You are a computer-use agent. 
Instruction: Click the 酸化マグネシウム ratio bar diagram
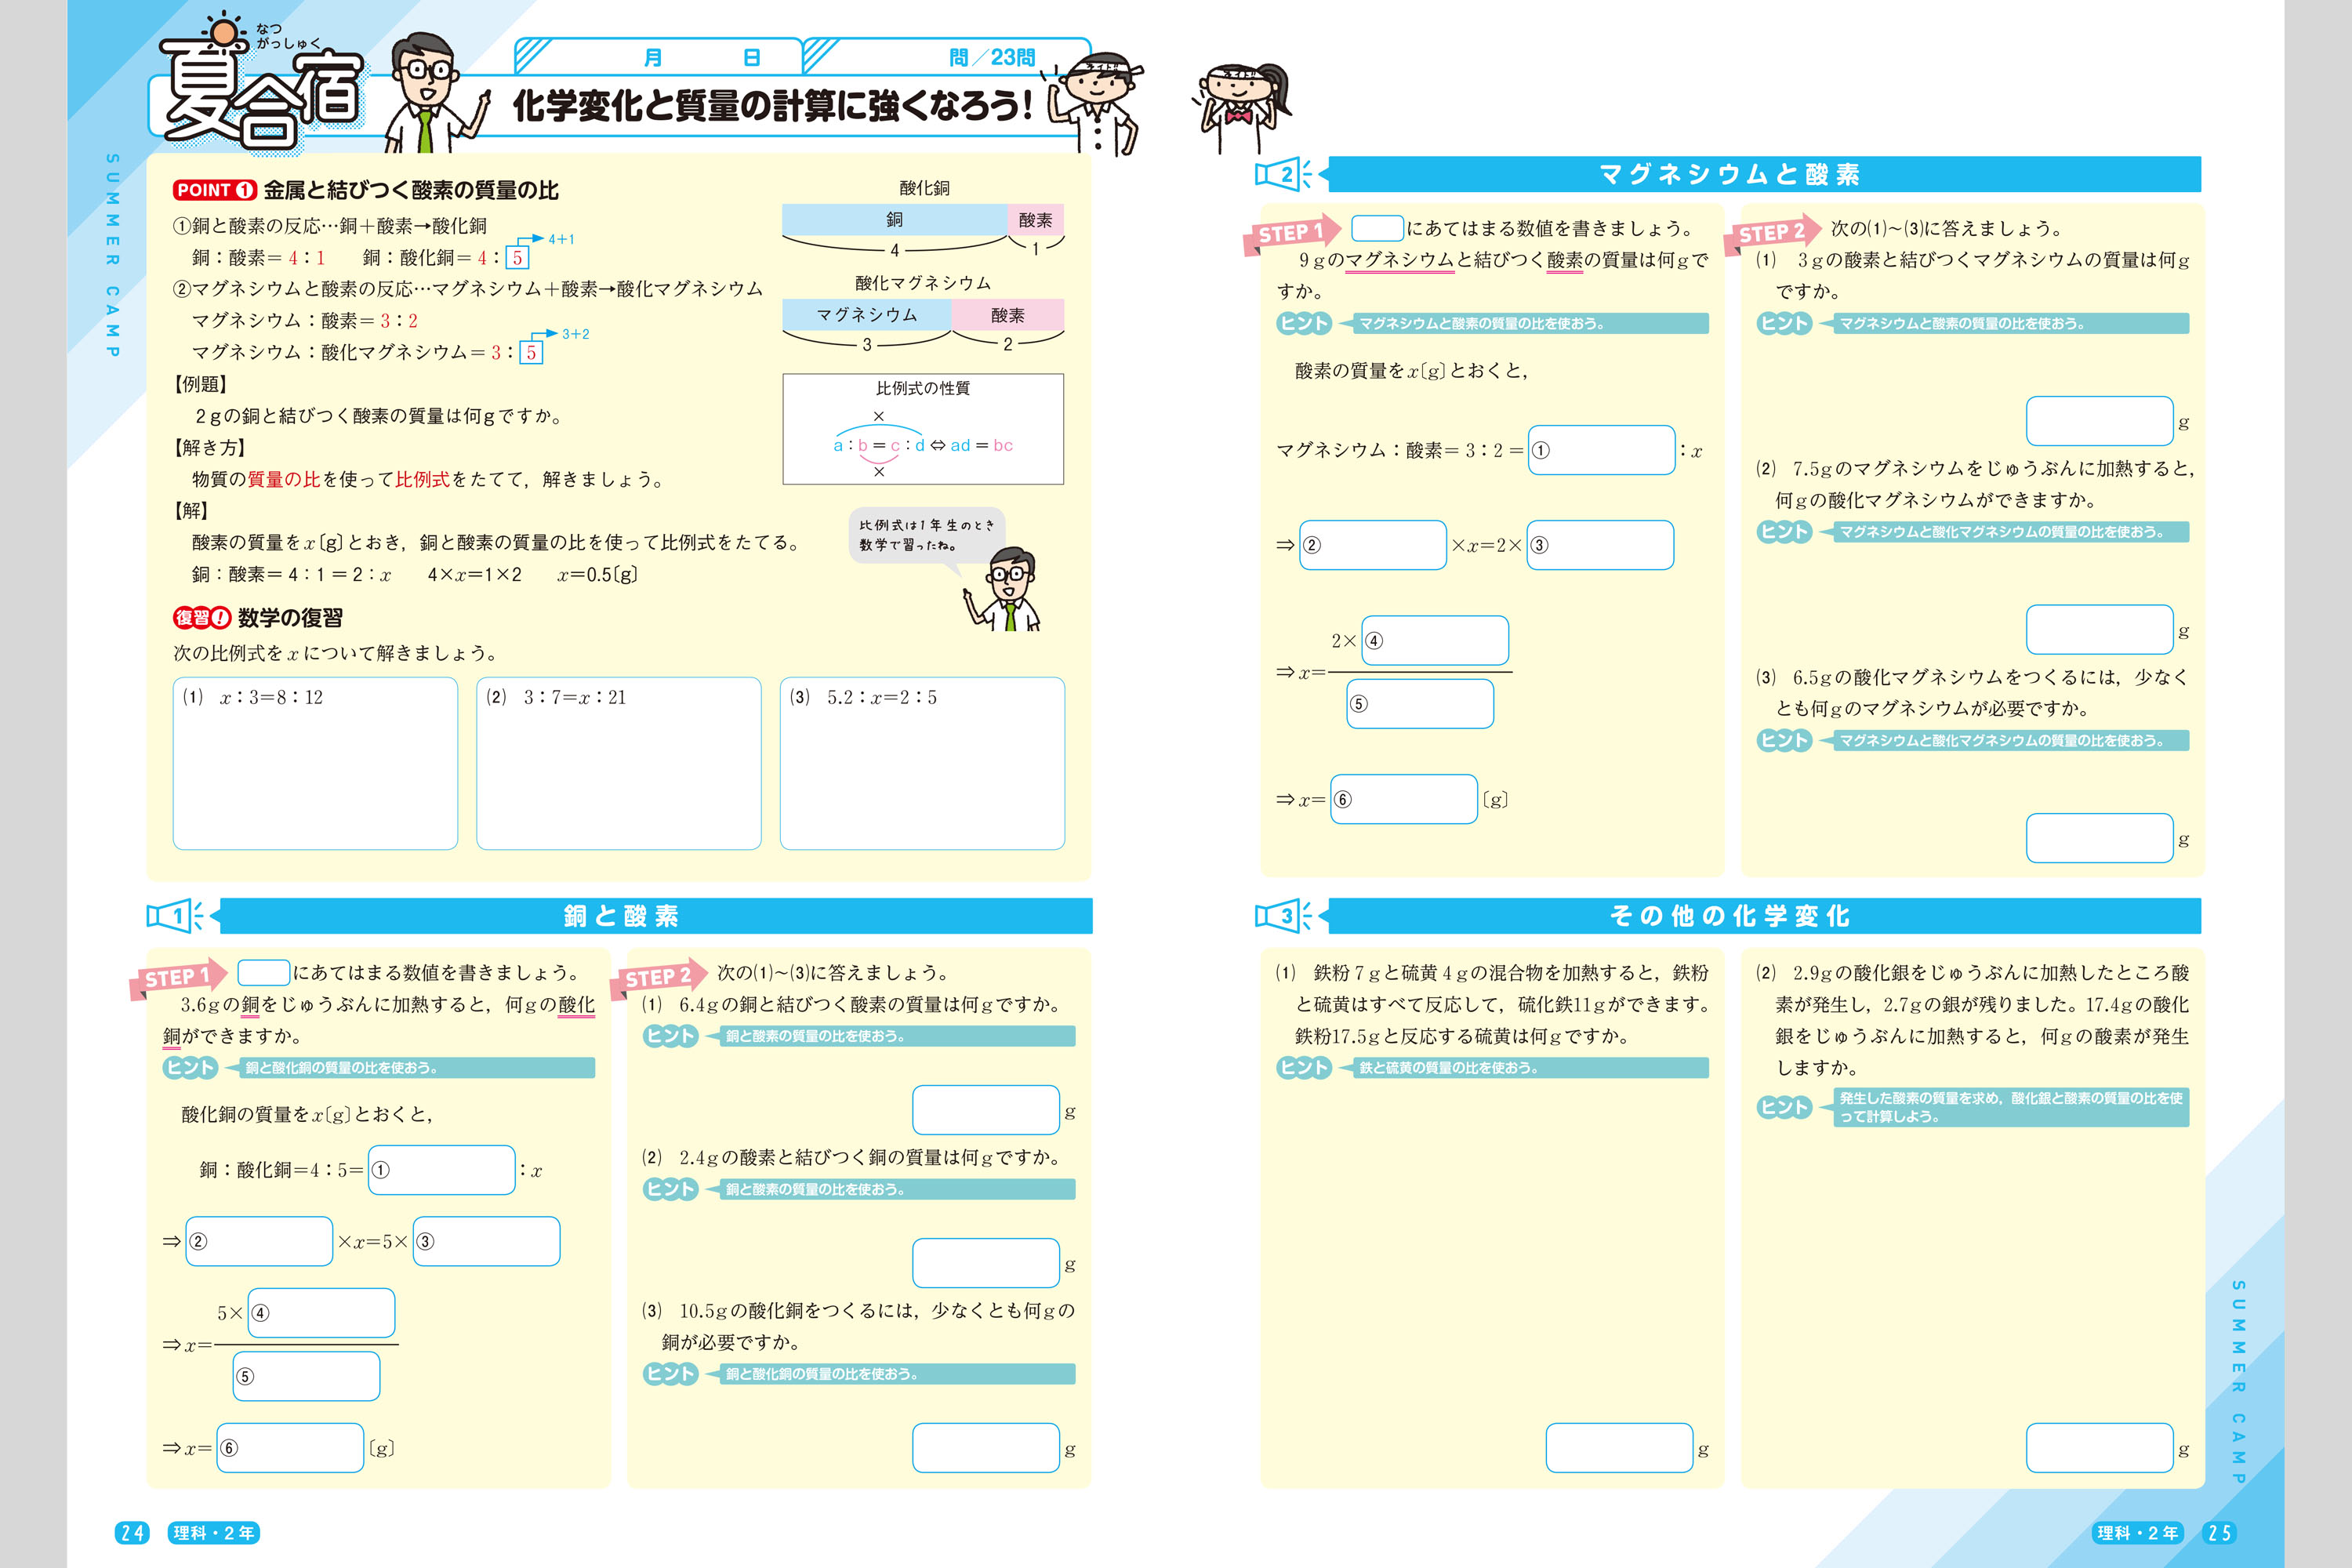point(923,314)
